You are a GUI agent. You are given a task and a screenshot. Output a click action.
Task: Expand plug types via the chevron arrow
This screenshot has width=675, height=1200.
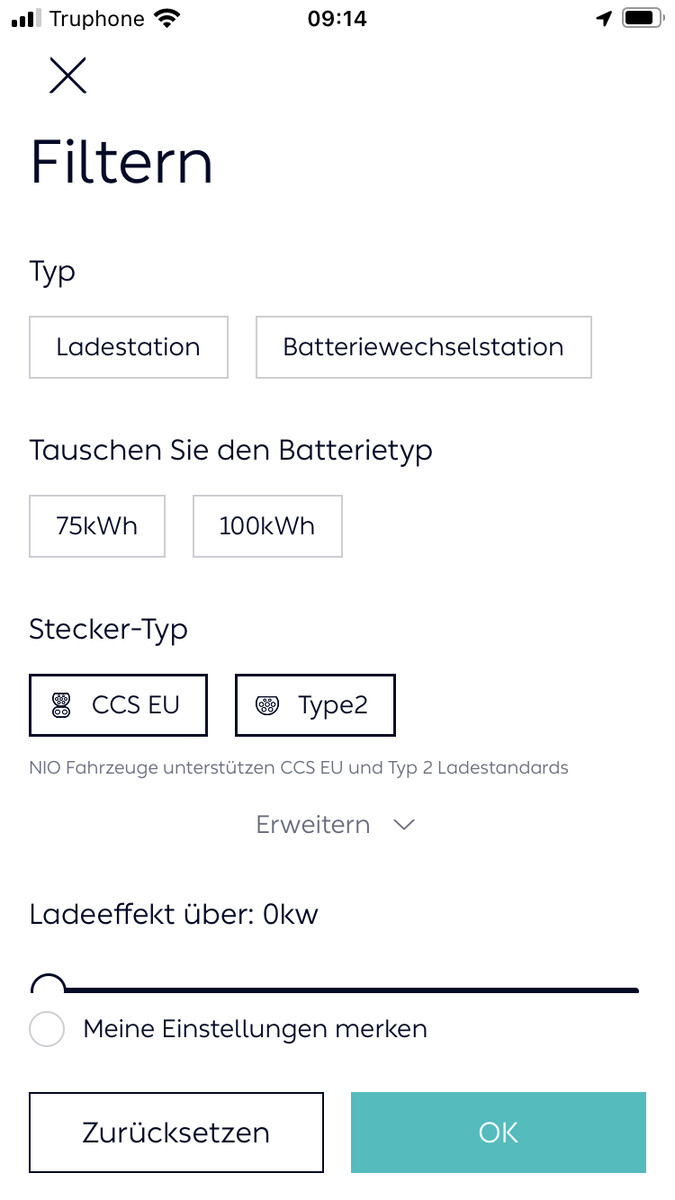tap(403, 825)
